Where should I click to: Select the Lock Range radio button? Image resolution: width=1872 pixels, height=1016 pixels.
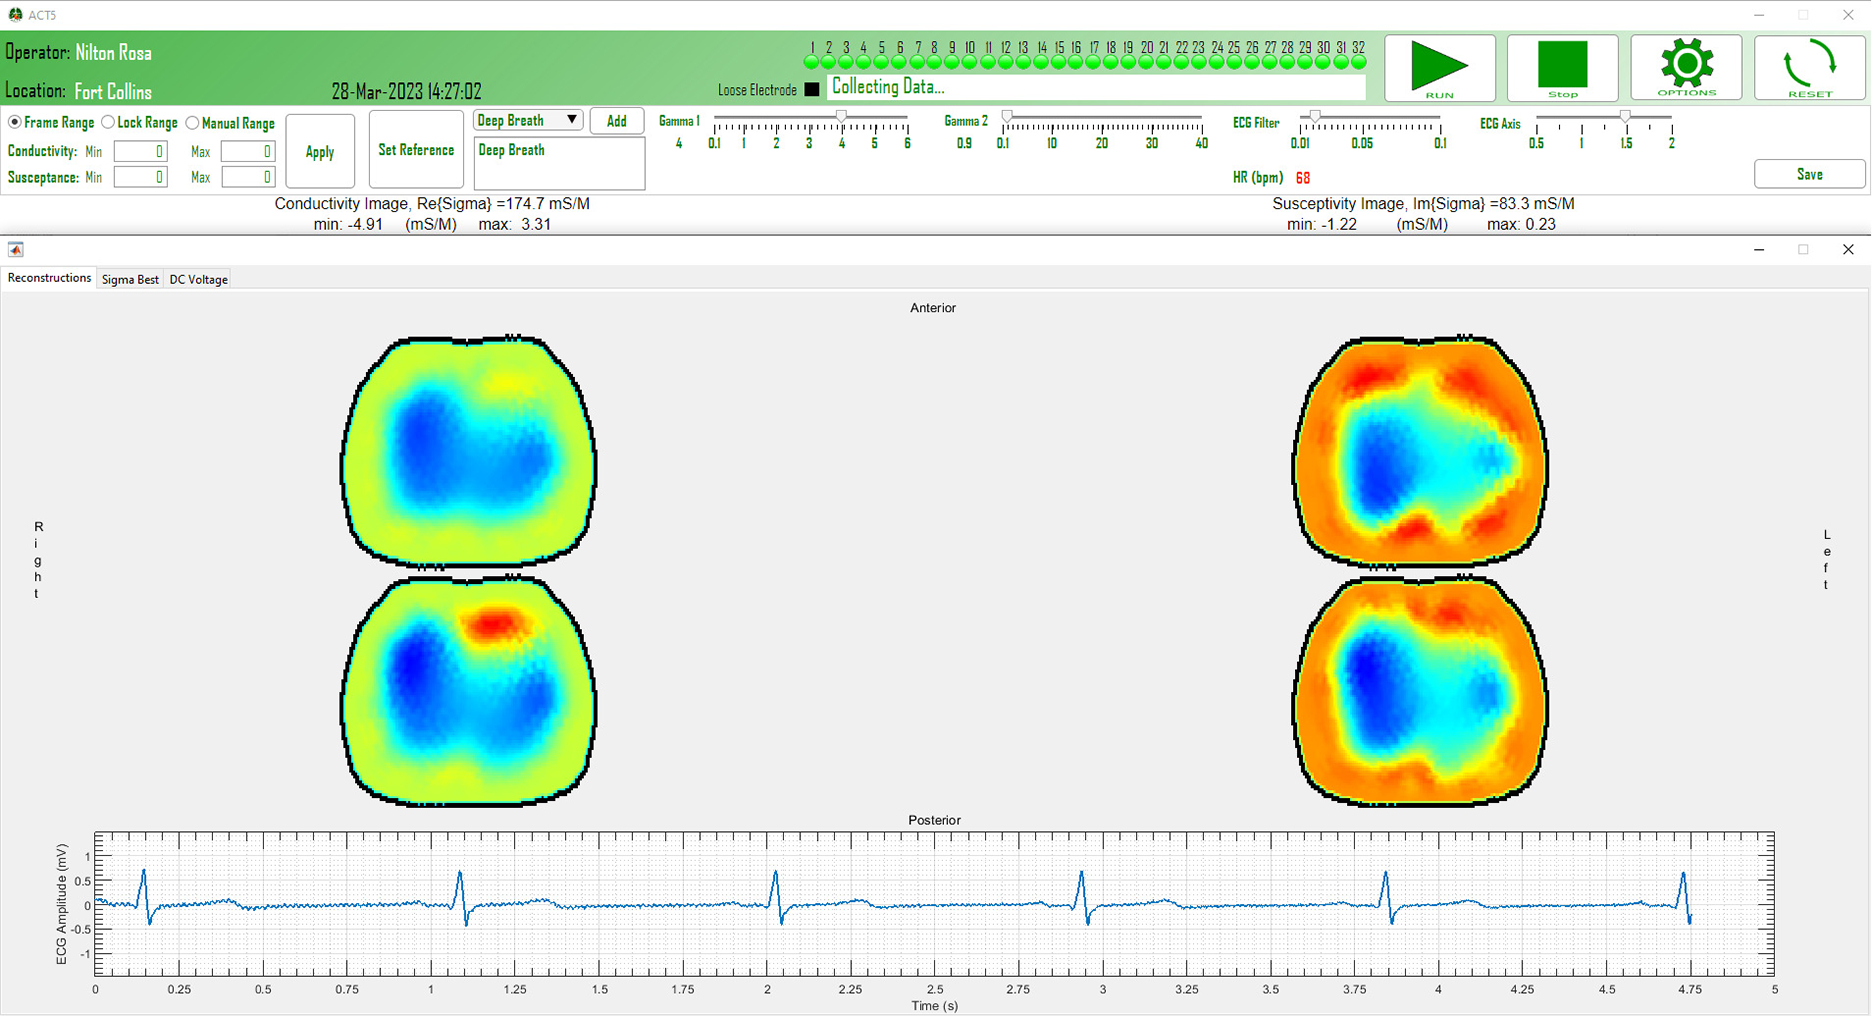[108, 122]
